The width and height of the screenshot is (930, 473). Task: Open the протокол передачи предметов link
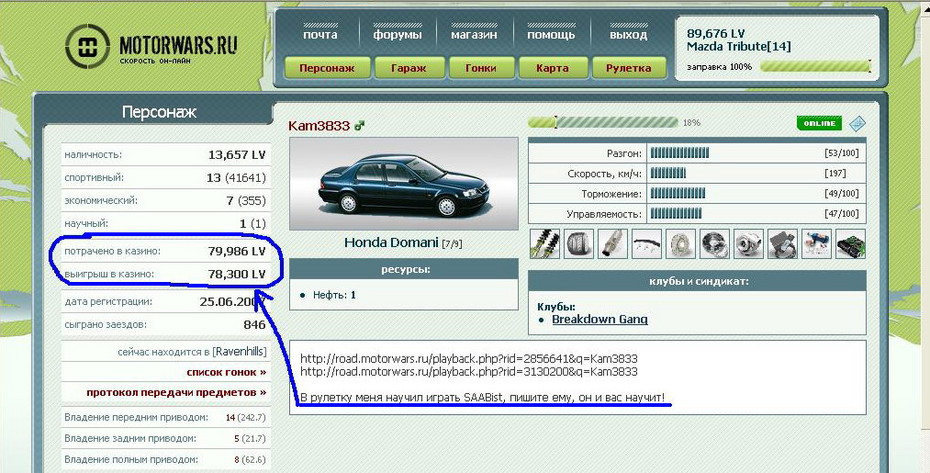point(176,392)
